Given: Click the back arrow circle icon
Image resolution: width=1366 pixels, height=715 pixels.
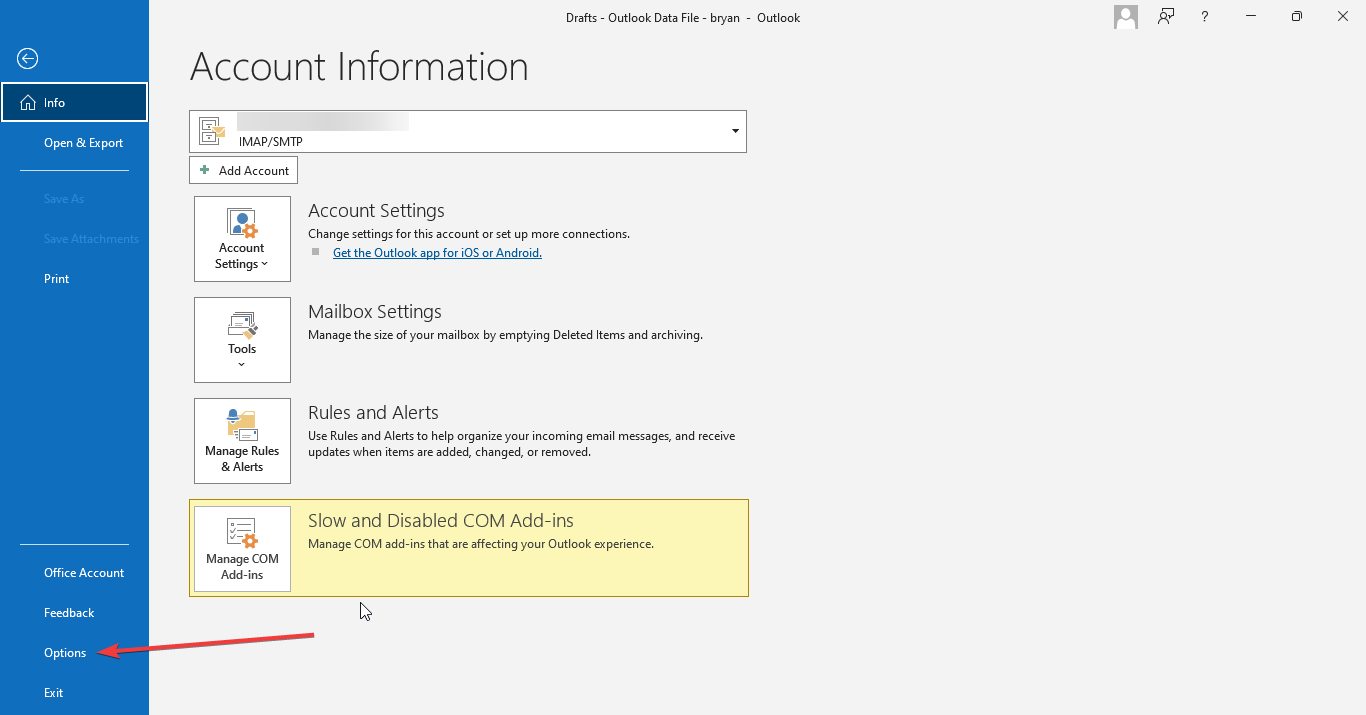Looking at the screenshot, I should point(27,59).
